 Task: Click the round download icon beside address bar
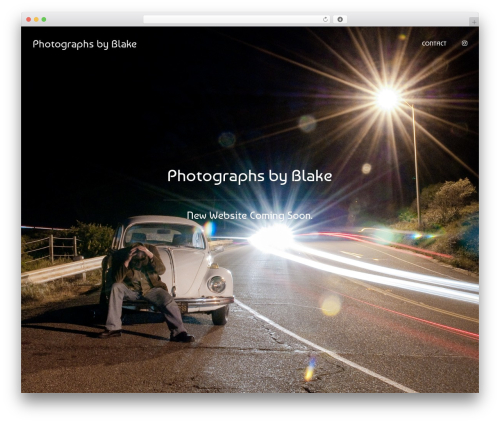[x=340, y=19]
